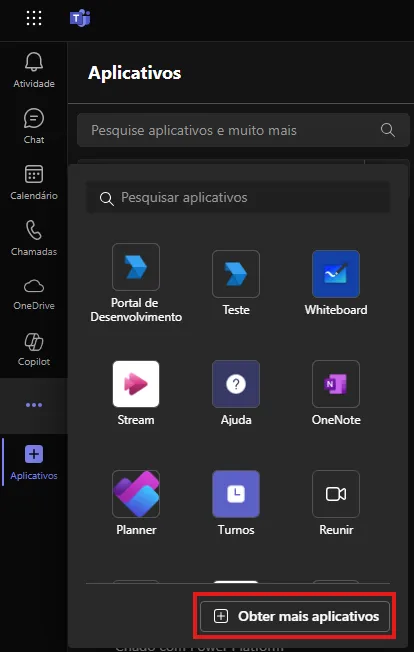414x652 pixels.
Task: Go to Chat in sidebar
Action: point(34,126)
